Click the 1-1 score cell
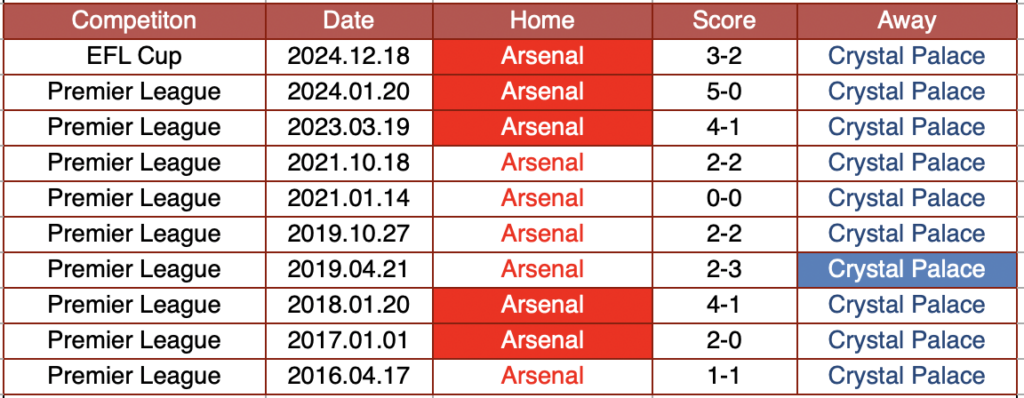Viewport: 1024px width, 398px height. click(724, 376)
